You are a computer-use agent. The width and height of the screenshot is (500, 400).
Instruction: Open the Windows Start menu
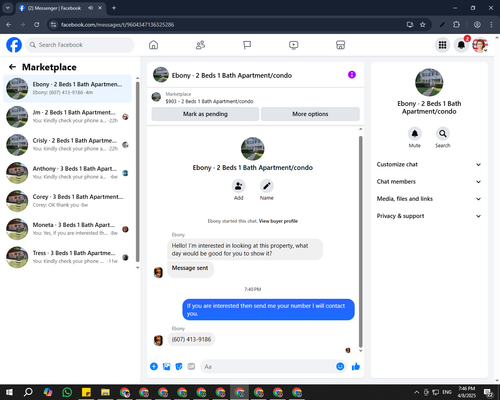pos(9,392)
